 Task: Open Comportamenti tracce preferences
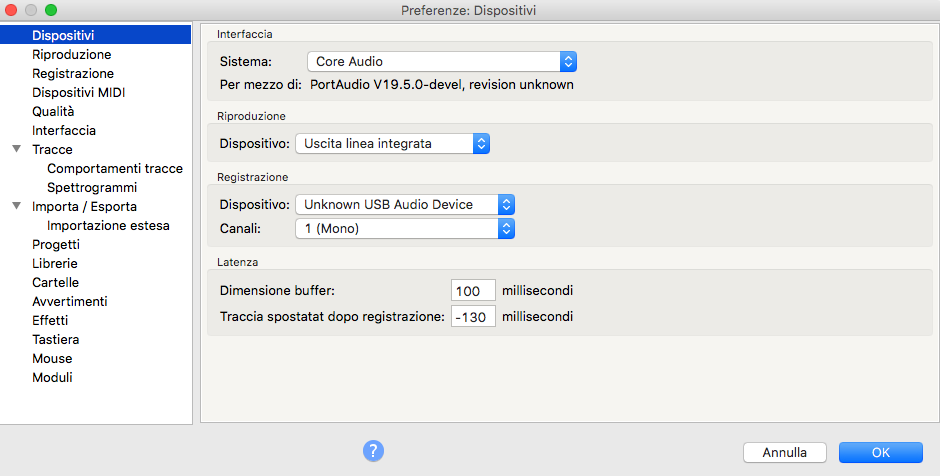115,168
